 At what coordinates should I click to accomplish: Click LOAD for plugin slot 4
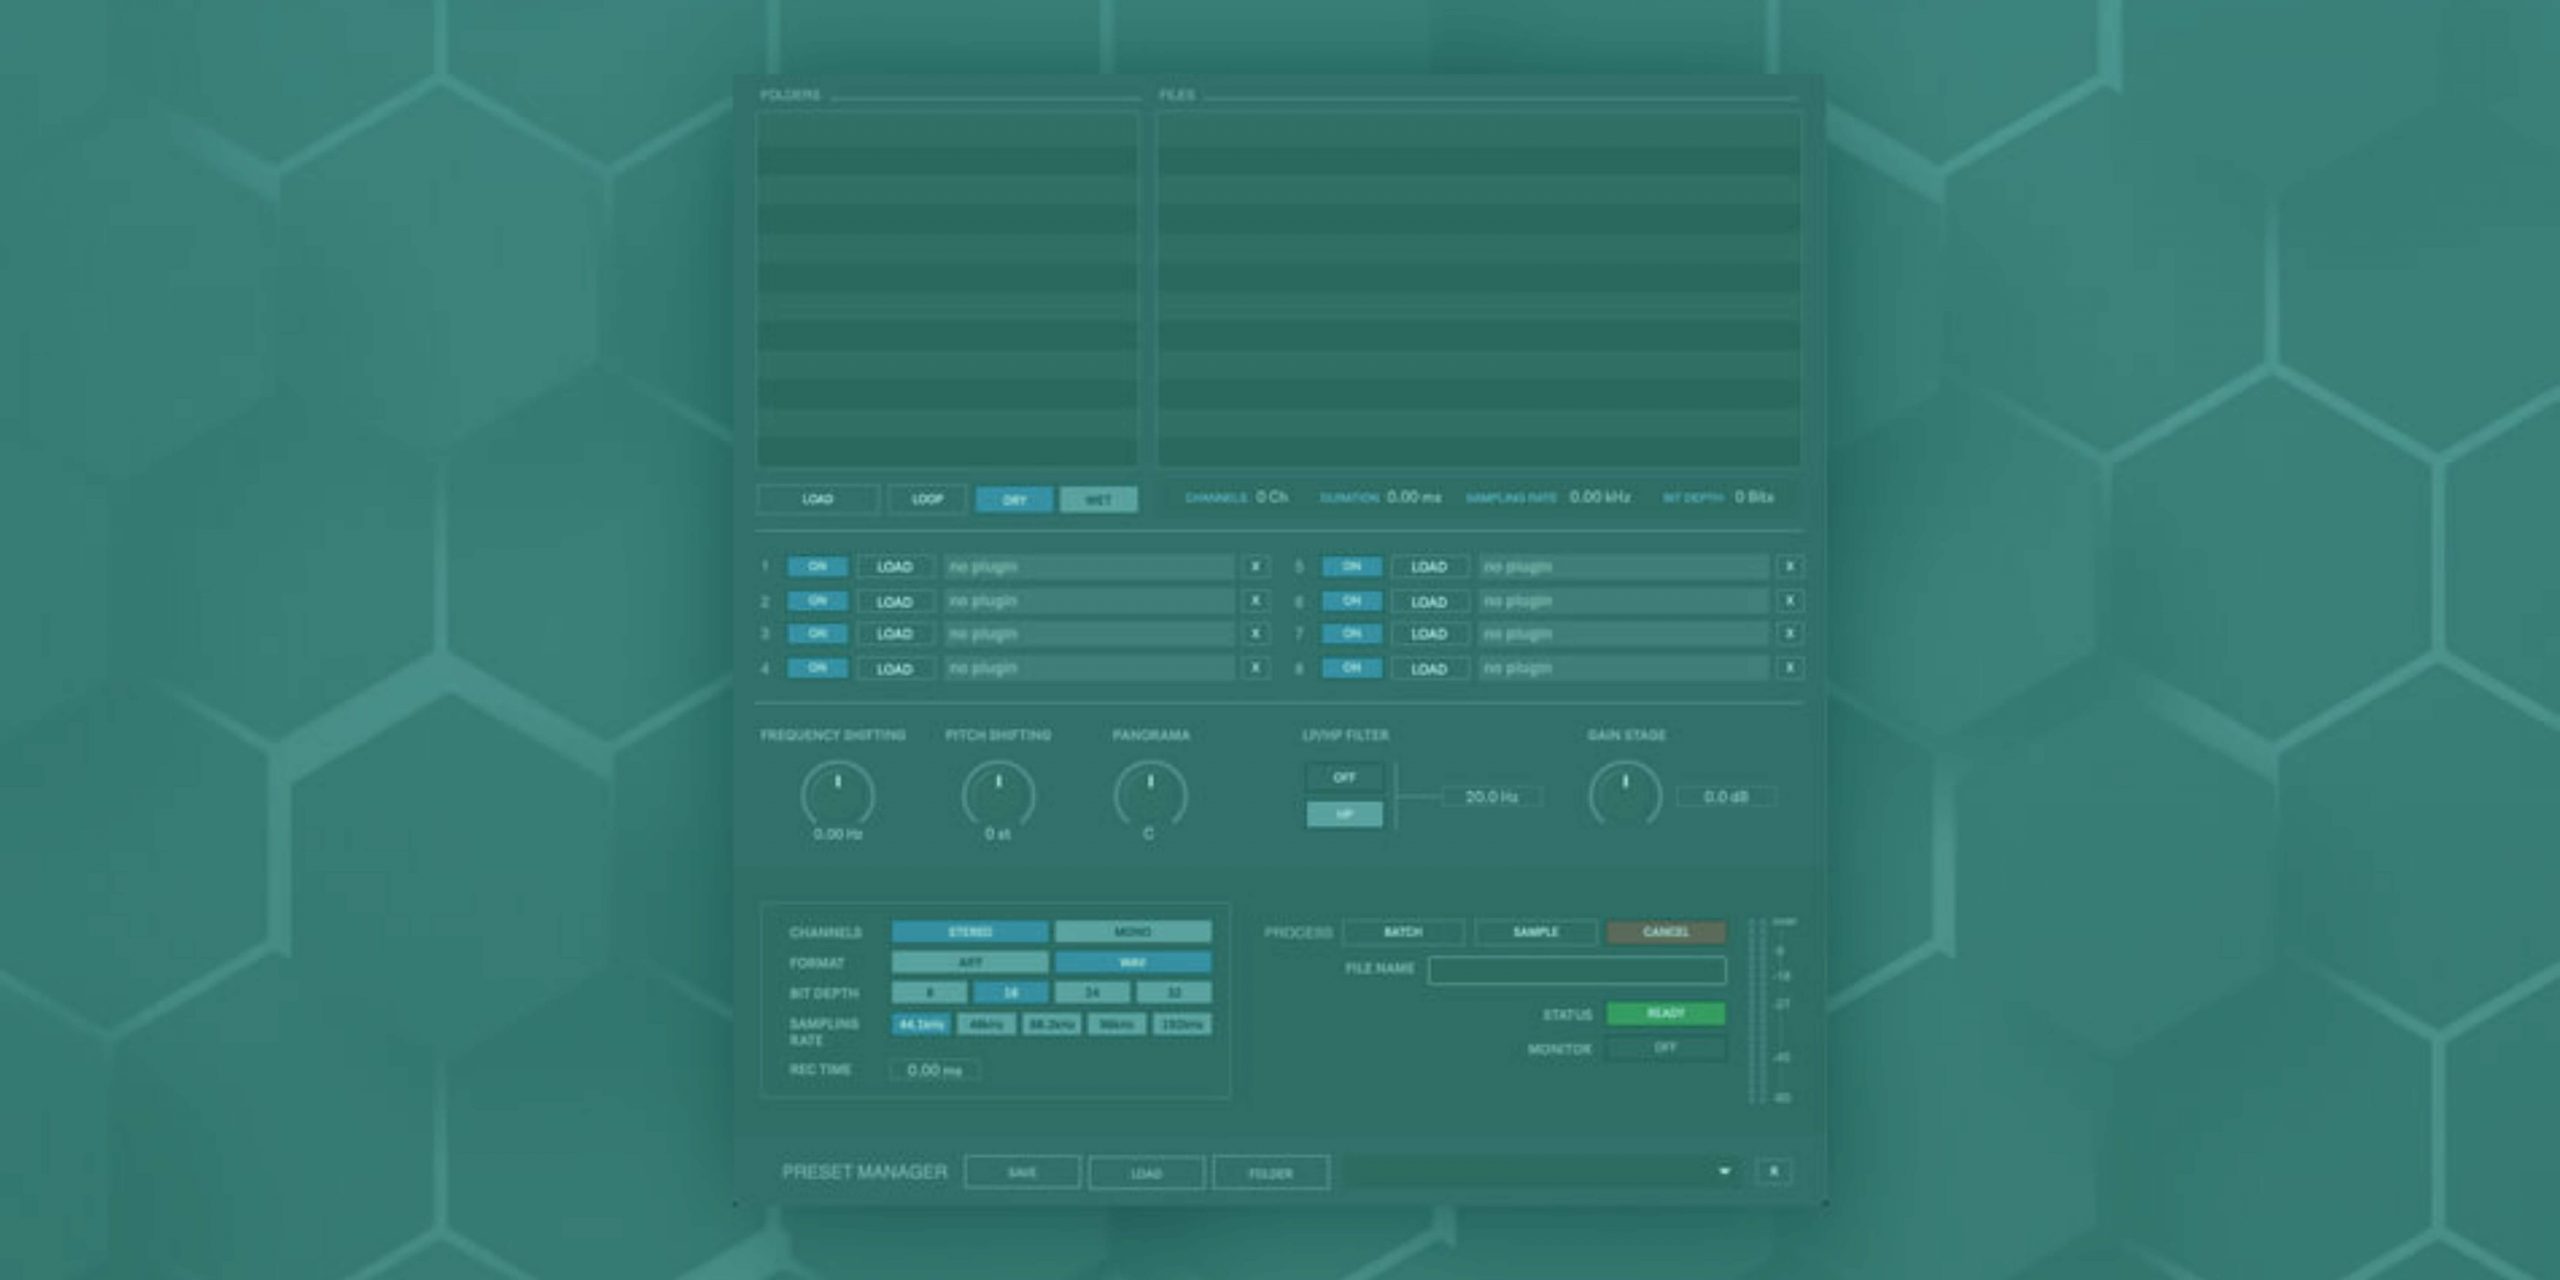click(895, 669)
